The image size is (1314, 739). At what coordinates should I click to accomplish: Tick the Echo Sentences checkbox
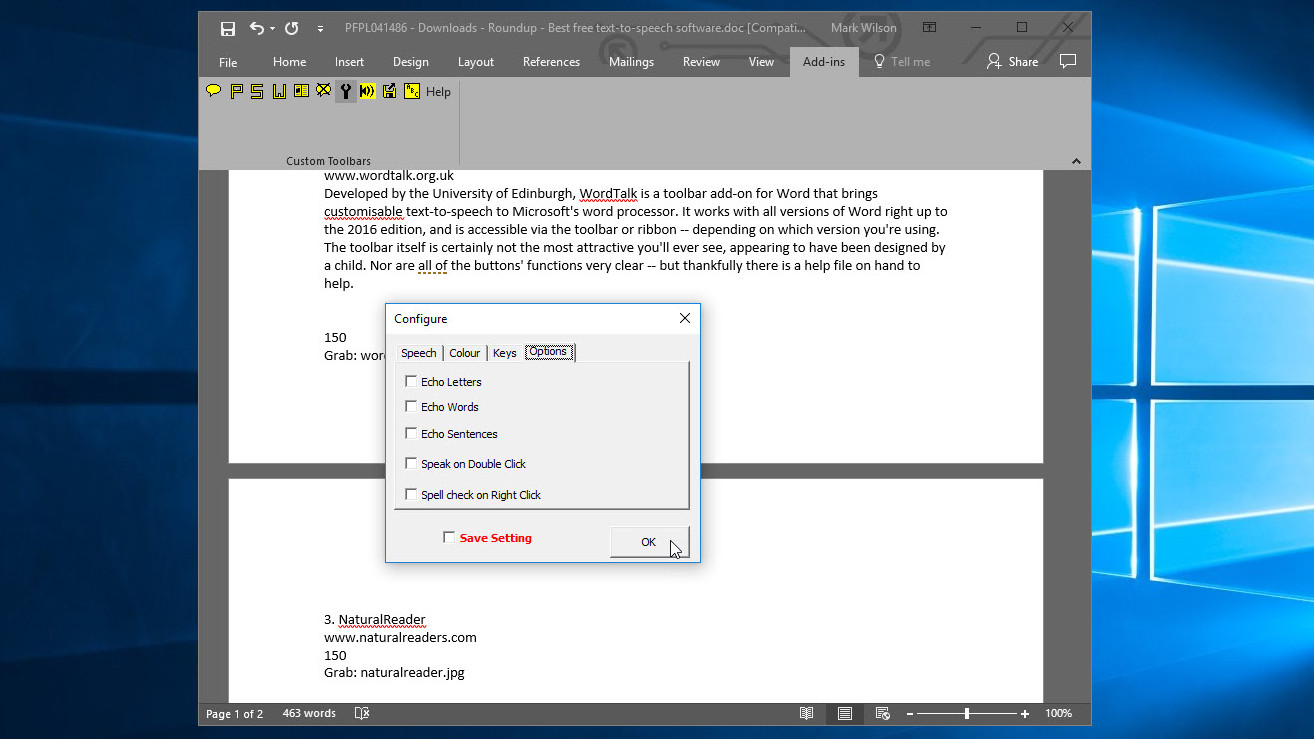pyautogui.click(x=411, y=433)
